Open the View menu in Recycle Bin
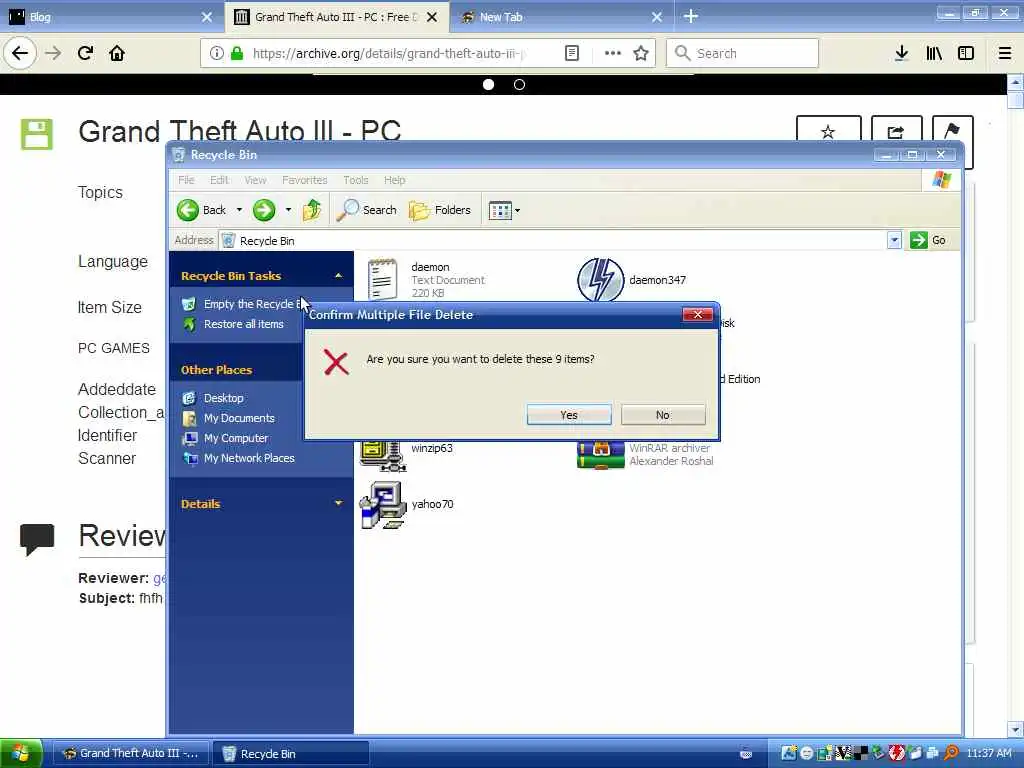Screen dimensions: 1024x768 [x=255, y=180]
